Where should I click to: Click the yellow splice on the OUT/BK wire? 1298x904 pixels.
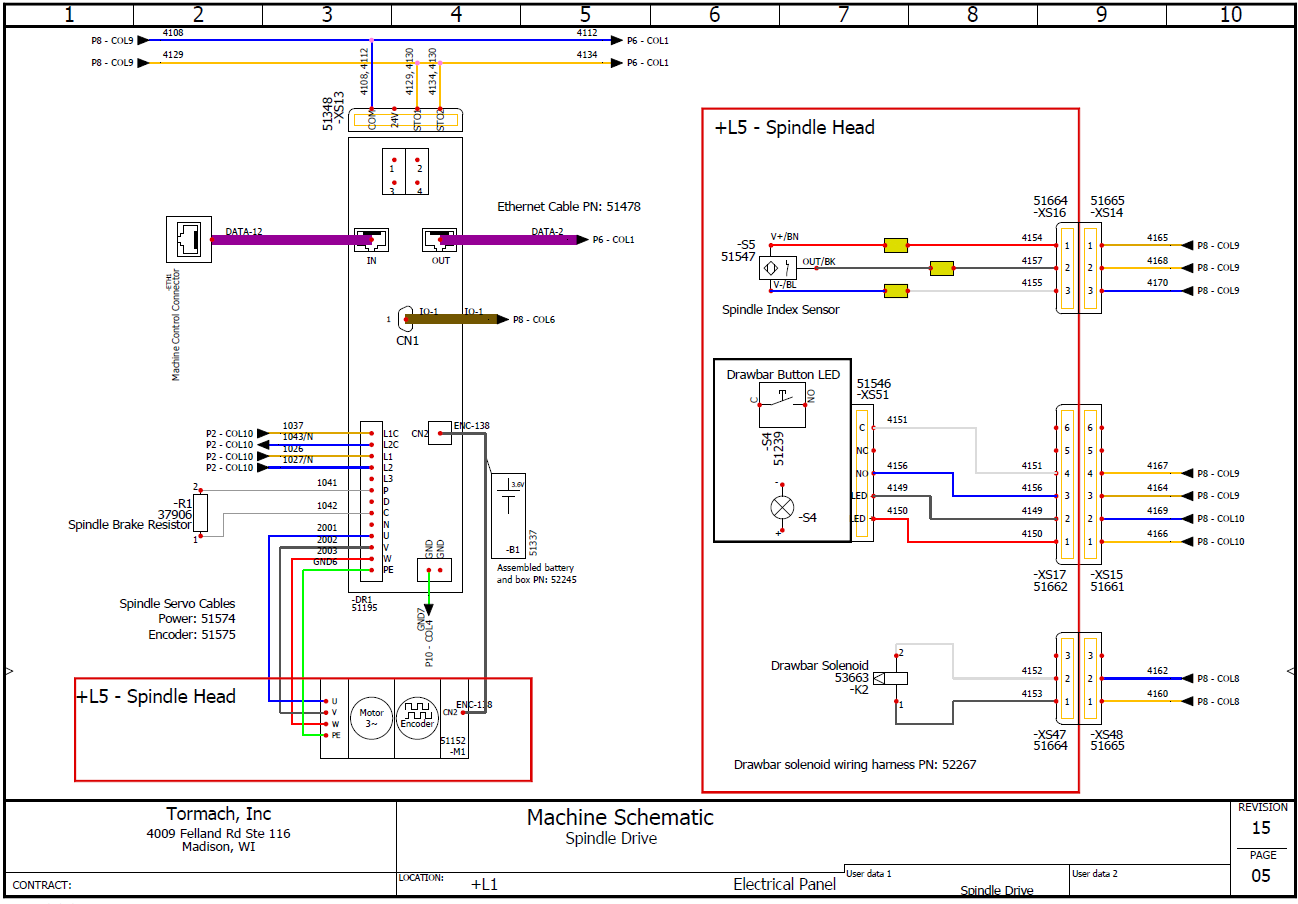click(941, 268)
